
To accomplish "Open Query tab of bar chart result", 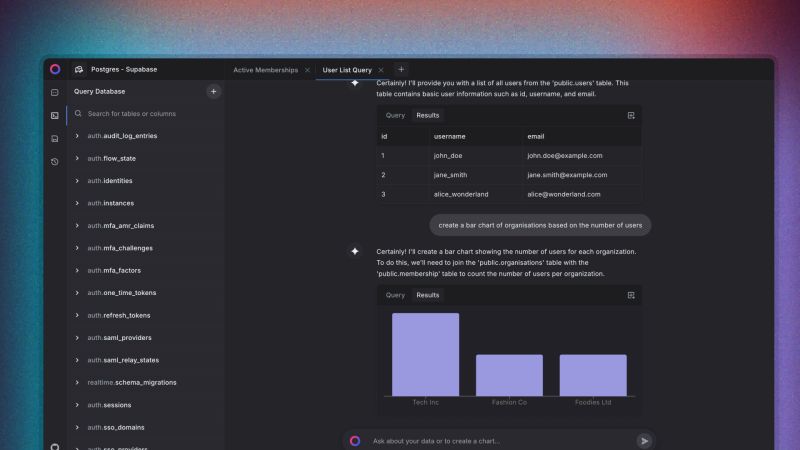I will point(395,295).
